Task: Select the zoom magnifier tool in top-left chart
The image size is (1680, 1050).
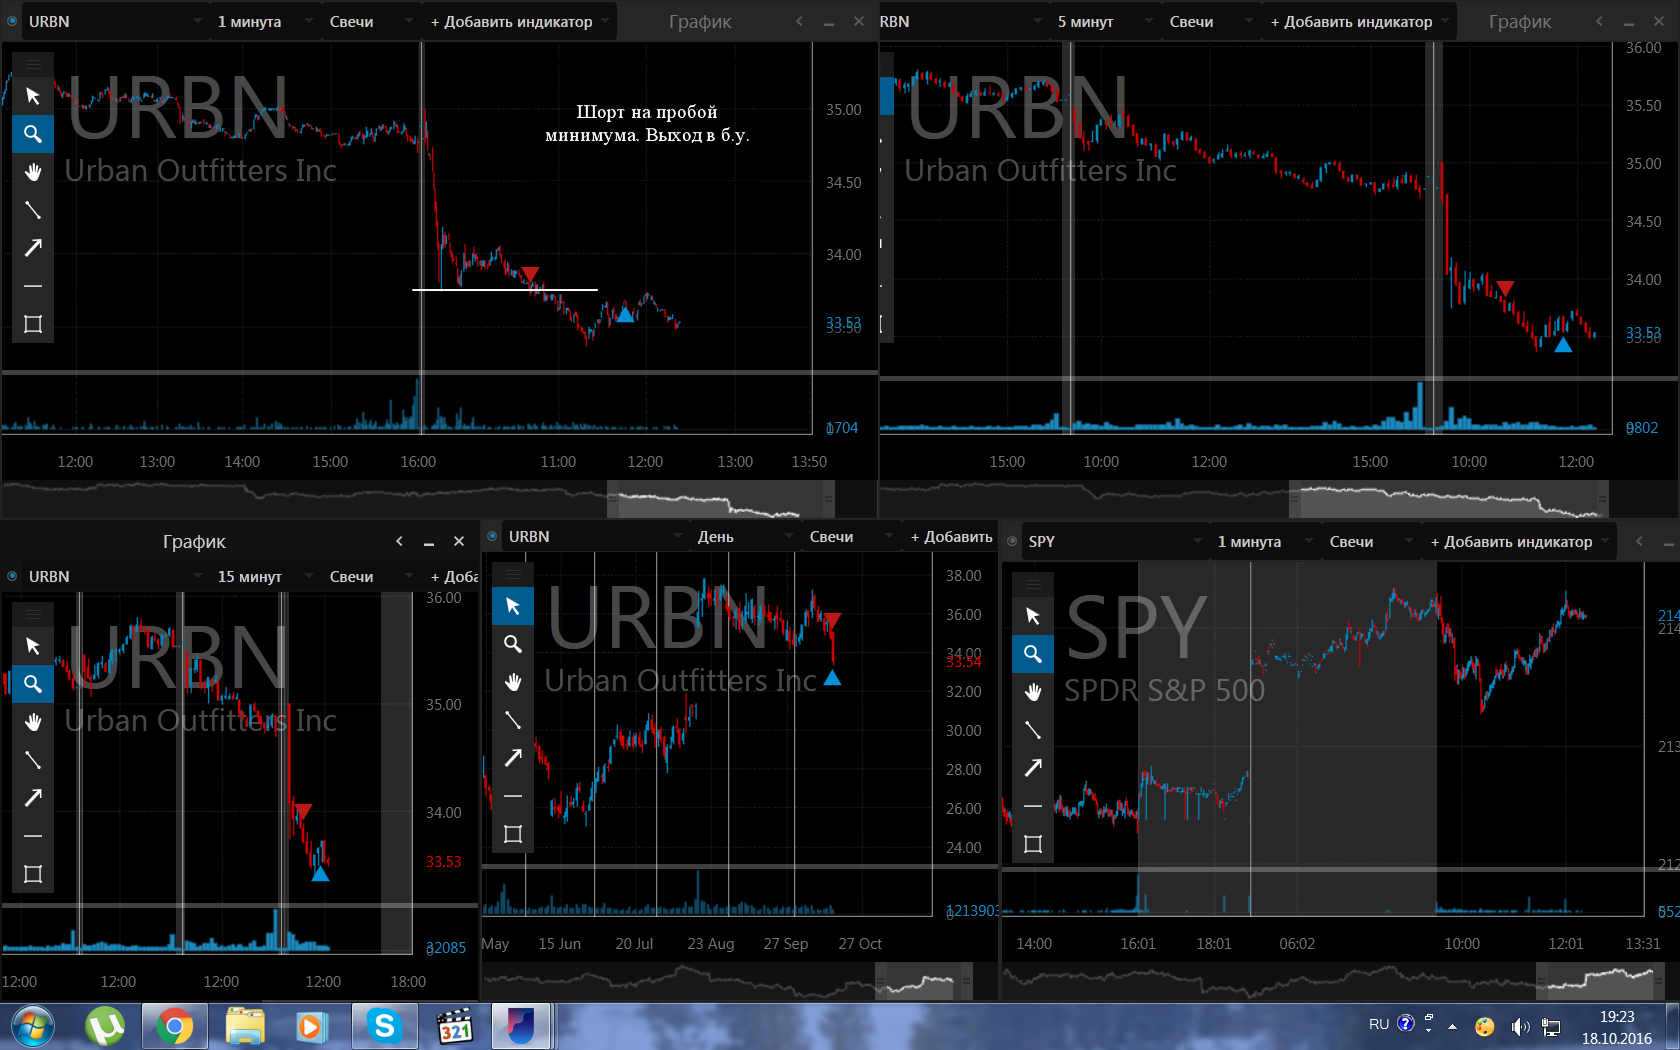Action: [33, 134]
